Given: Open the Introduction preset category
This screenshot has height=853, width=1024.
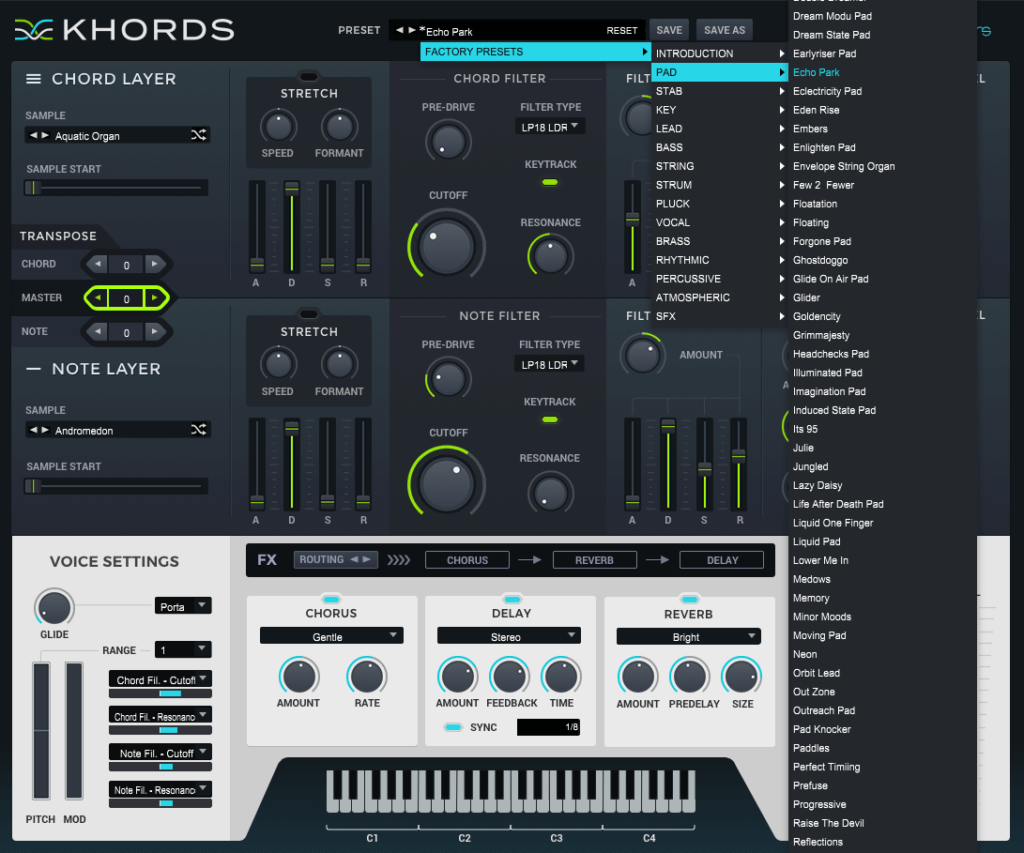Looking at the screenshot, I should pos(720,54).
